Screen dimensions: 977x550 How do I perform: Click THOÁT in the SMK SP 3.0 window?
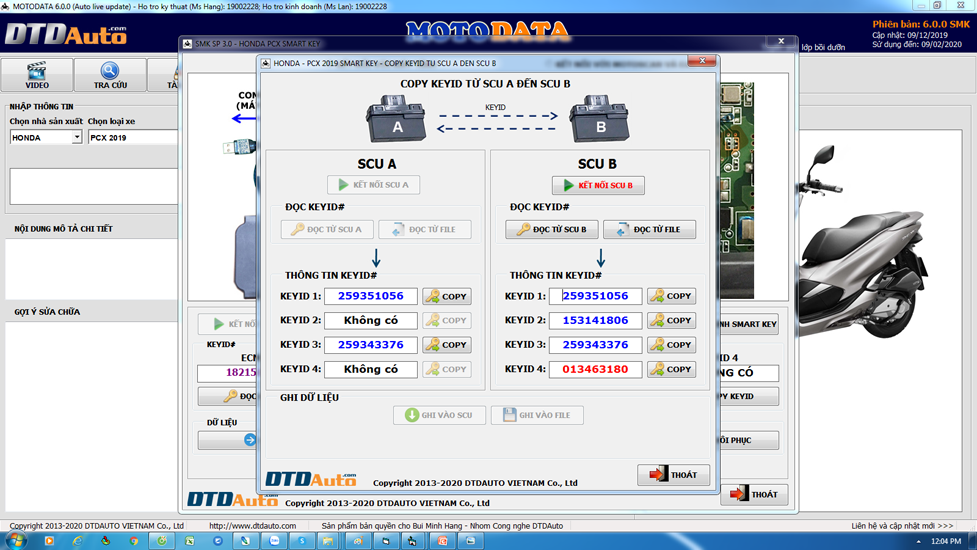755,495
